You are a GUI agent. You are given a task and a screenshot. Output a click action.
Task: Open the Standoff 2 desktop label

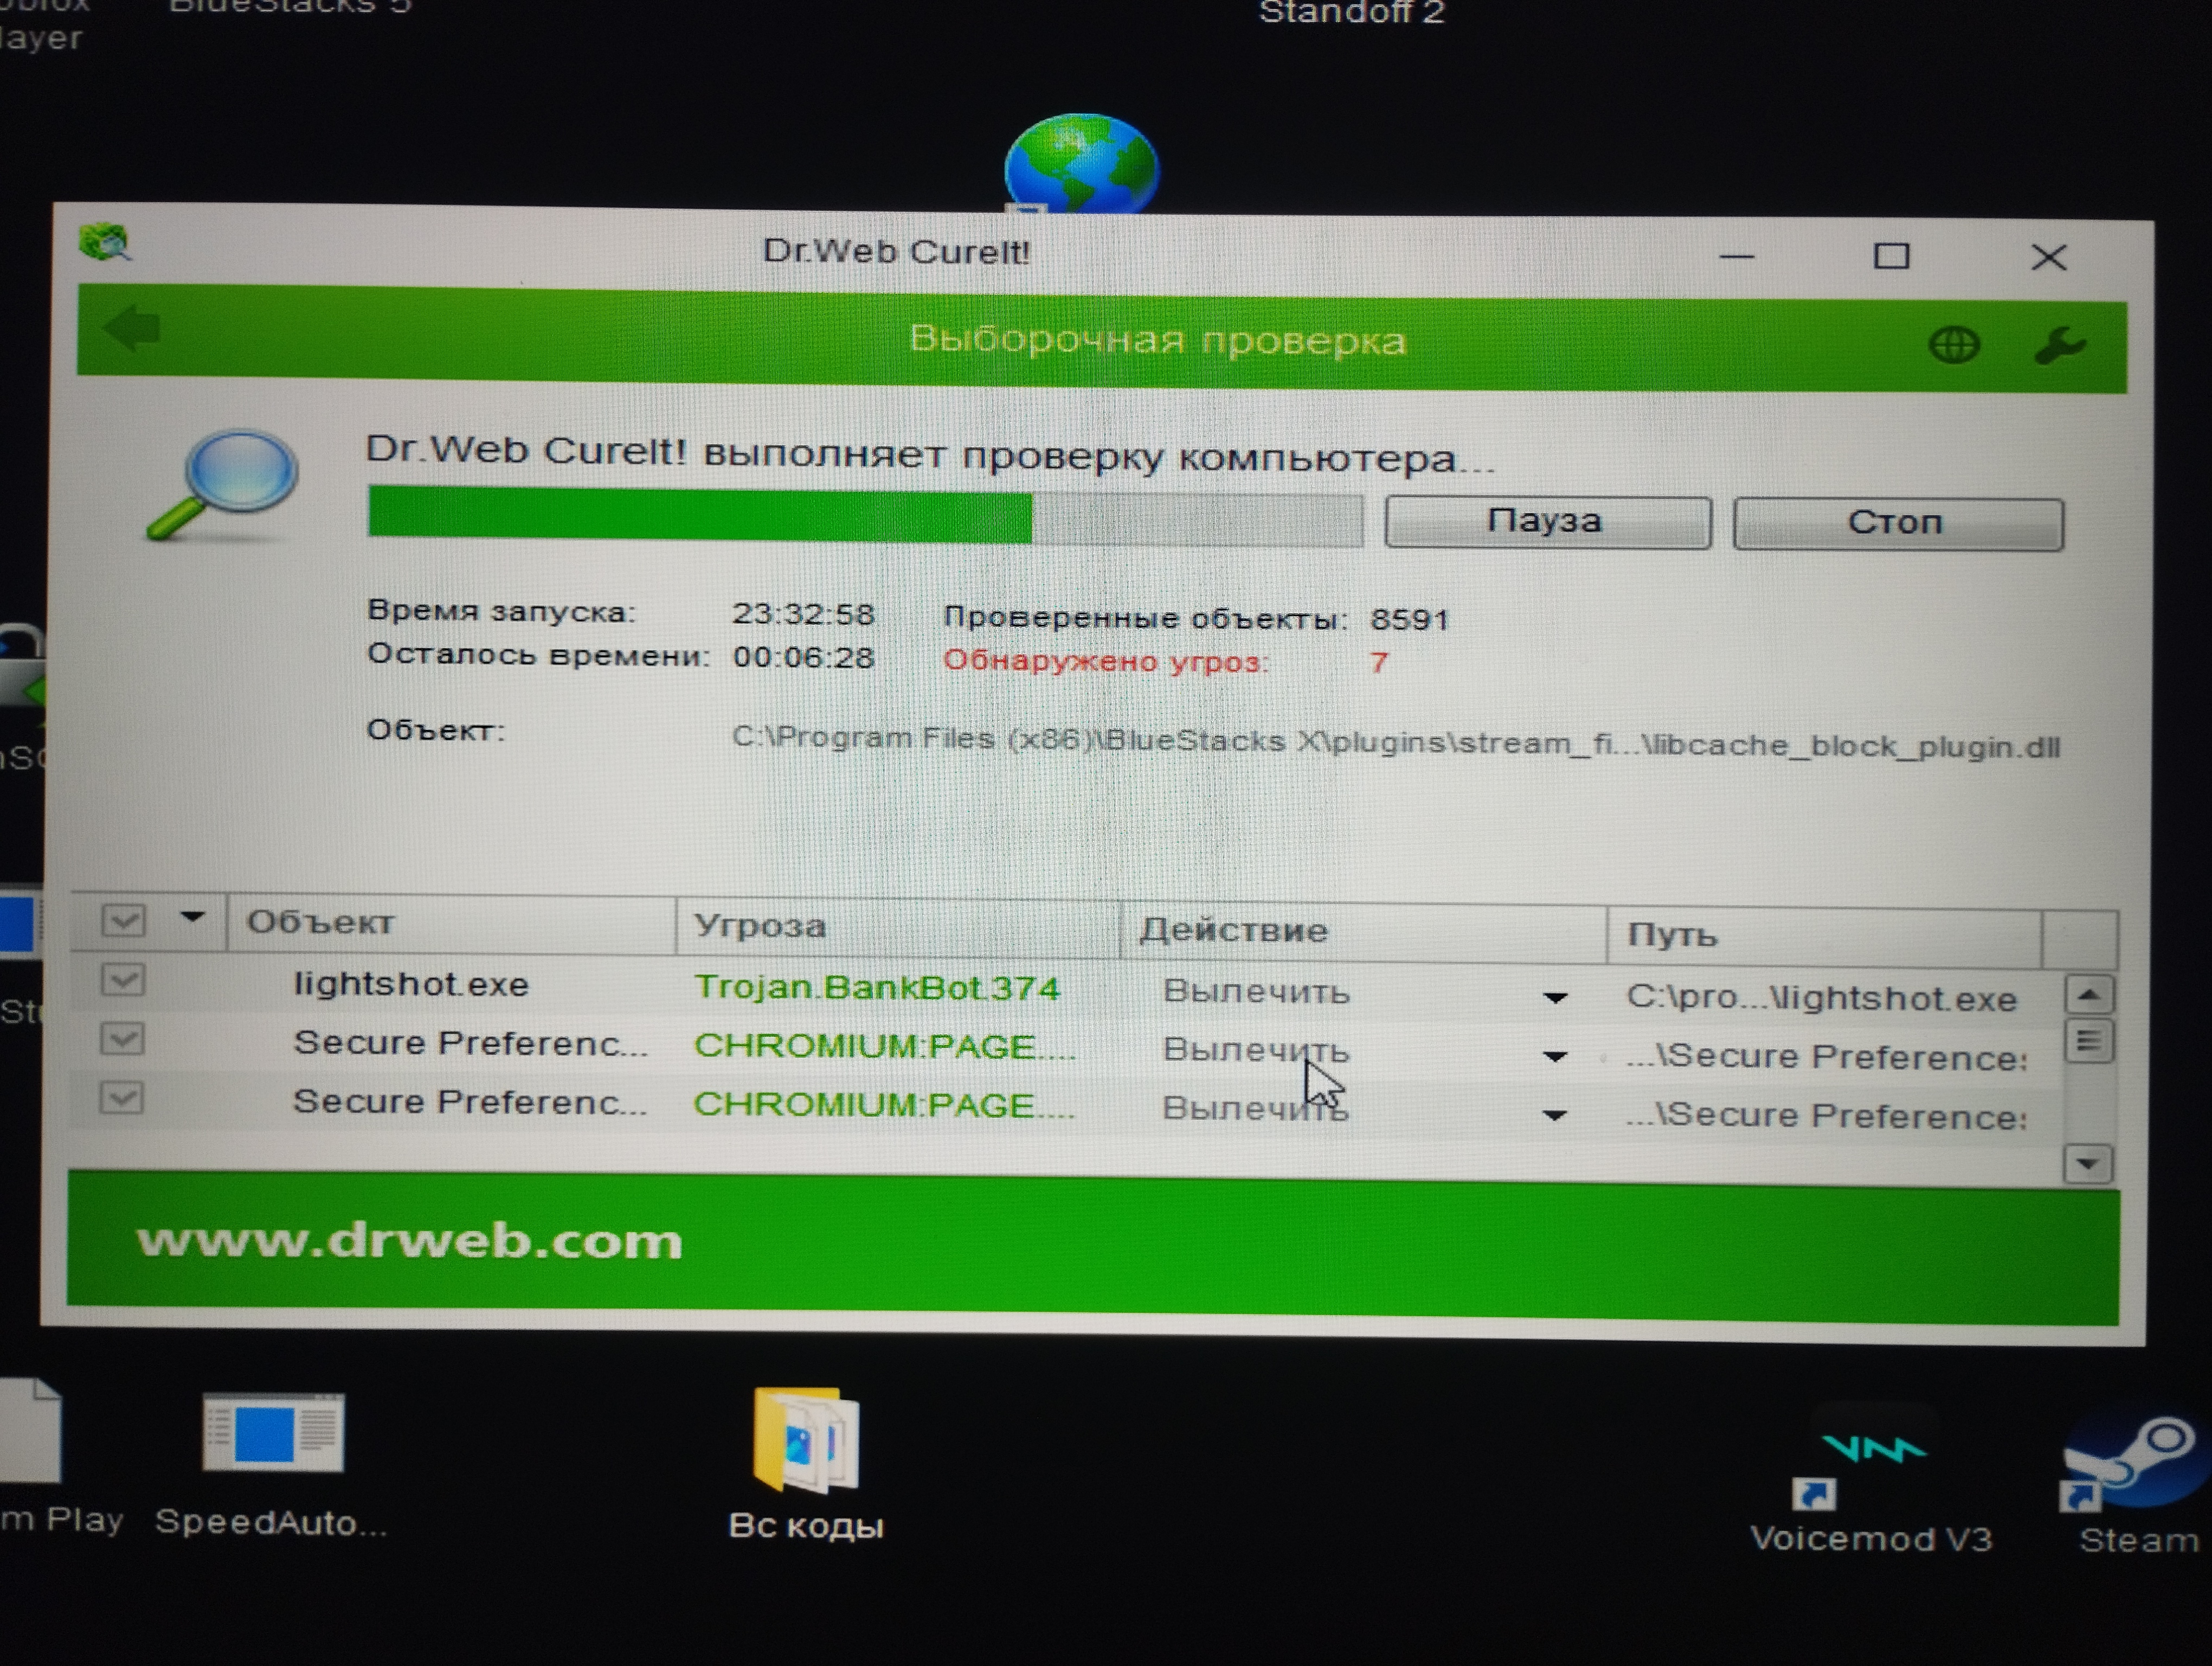[x=1351, y=12]
